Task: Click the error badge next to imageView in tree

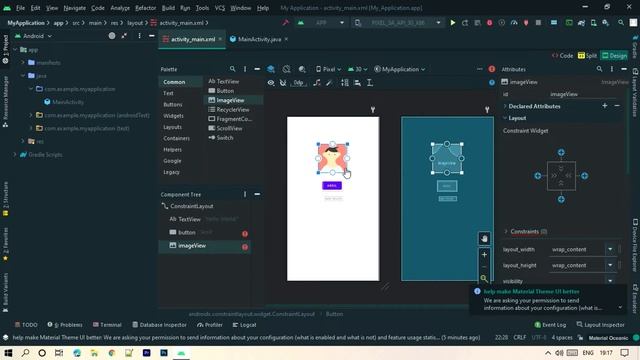Action: click(x=245, y=247)
